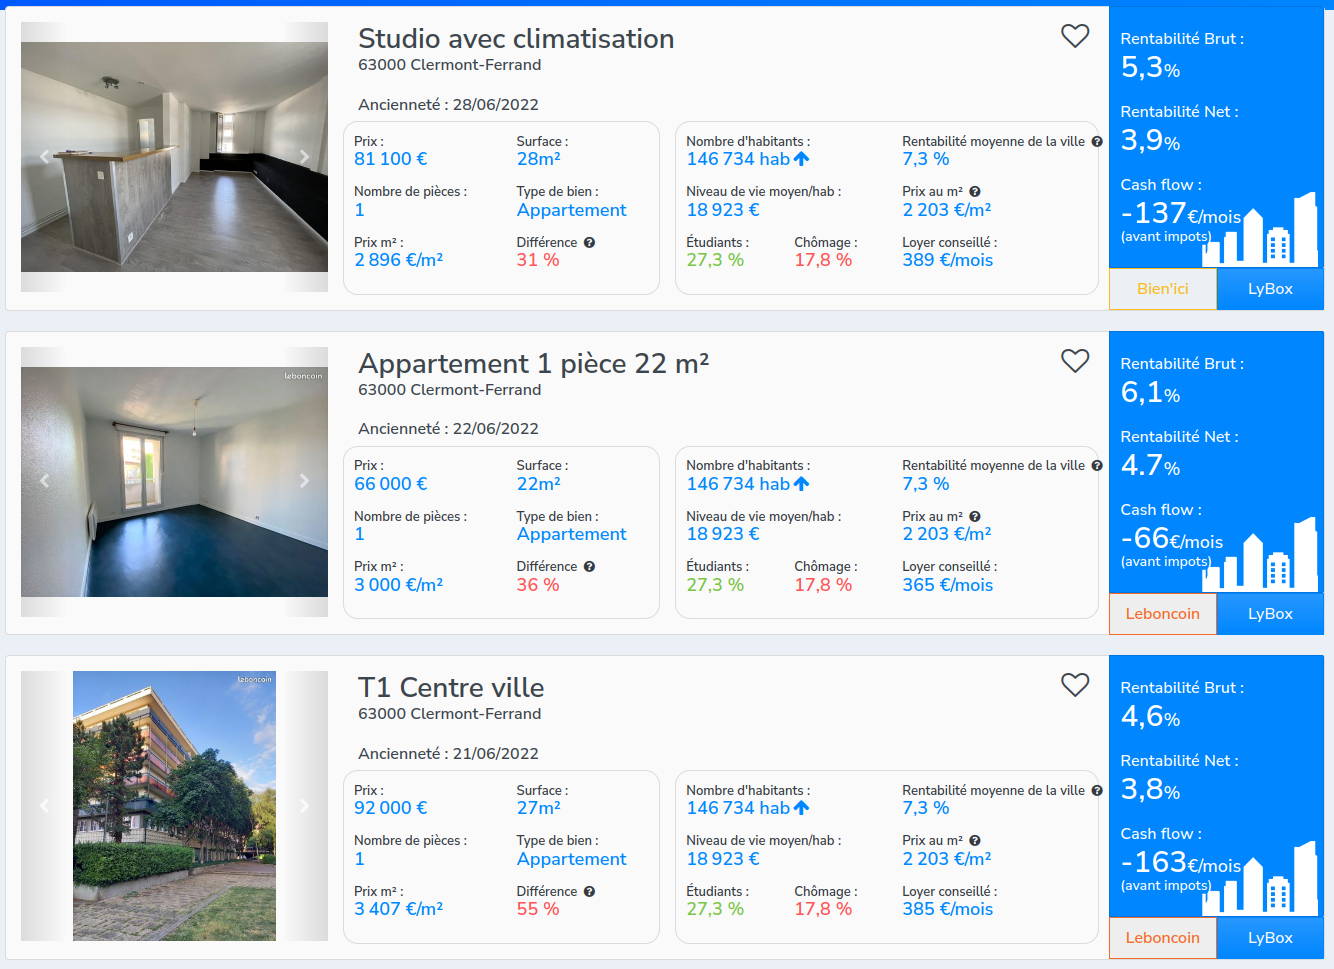Open info icon for Rentabilité moyenne de la ville in second listing
The height and width of the screenshot is (969, 1334).
1097,466
